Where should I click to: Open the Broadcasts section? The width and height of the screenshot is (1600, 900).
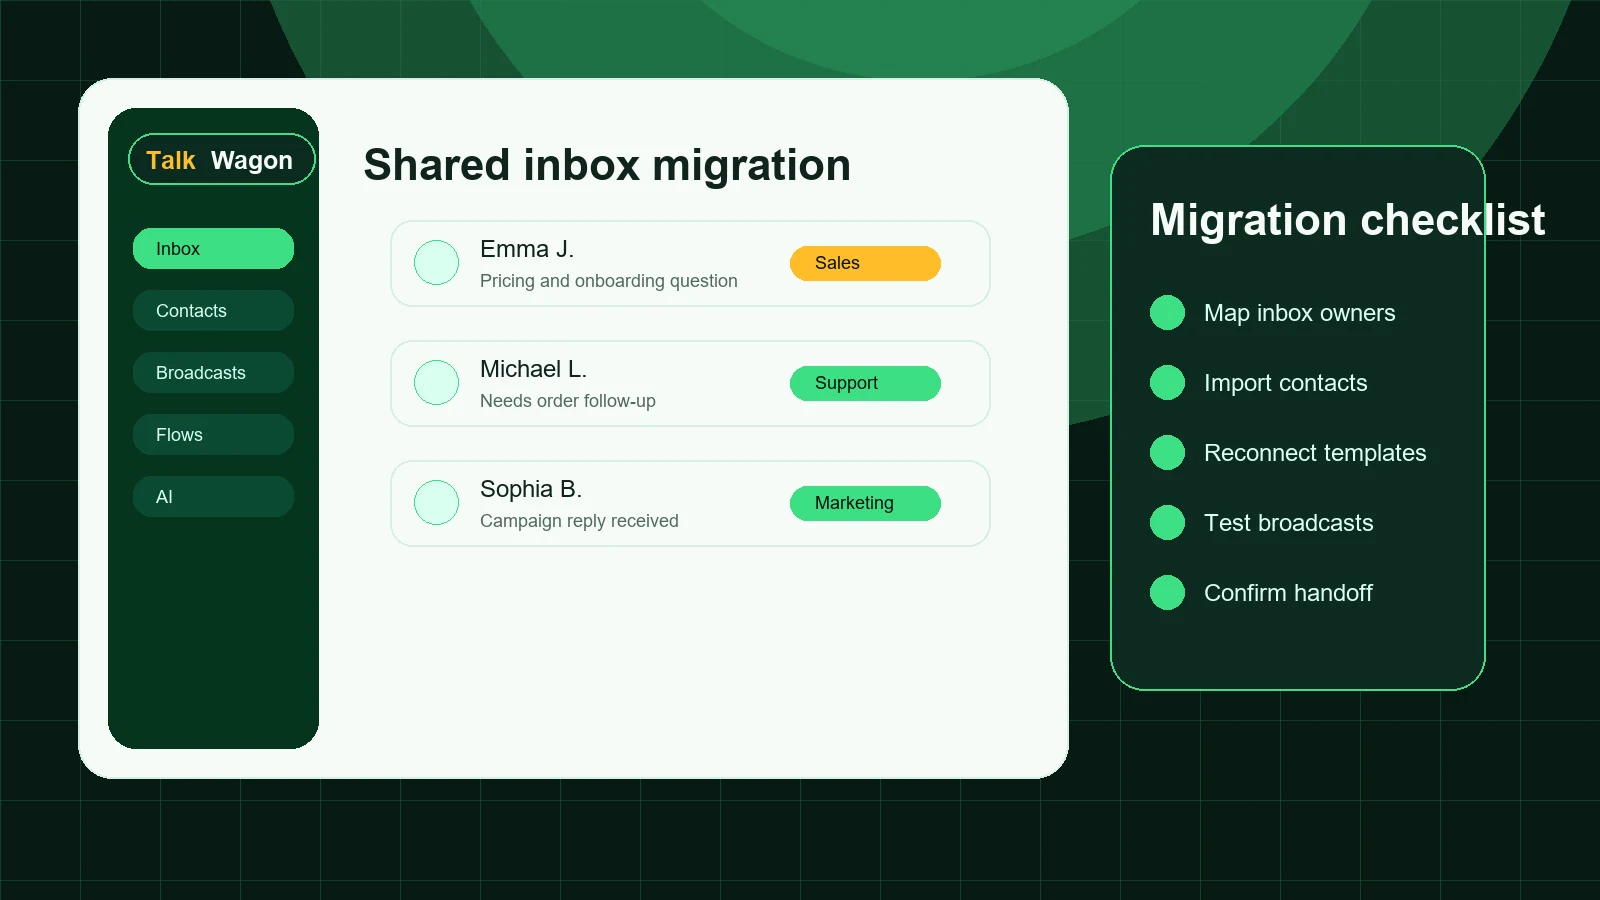pos(213,373)
